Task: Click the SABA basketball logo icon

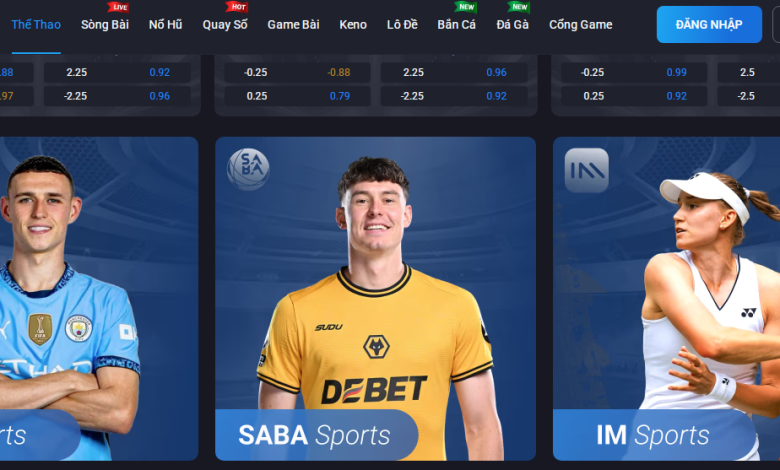Action: click(248, 169)
